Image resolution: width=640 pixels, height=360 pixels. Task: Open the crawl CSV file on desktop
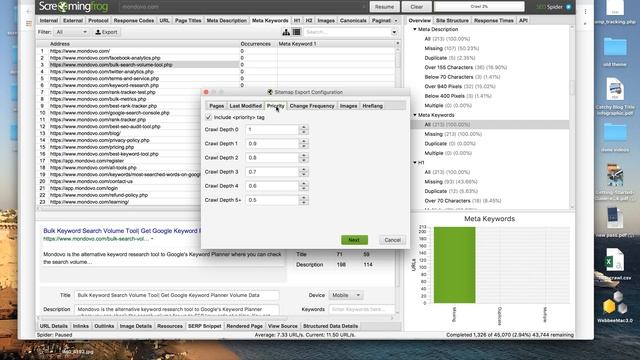pos(614,264)
